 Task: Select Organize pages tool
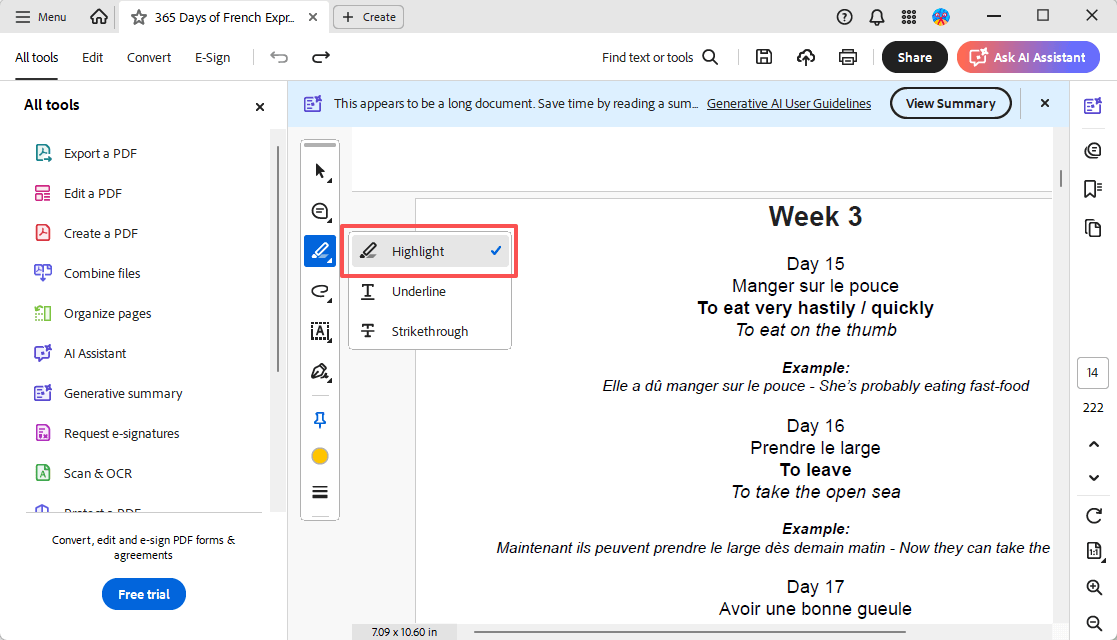point(93,313)
